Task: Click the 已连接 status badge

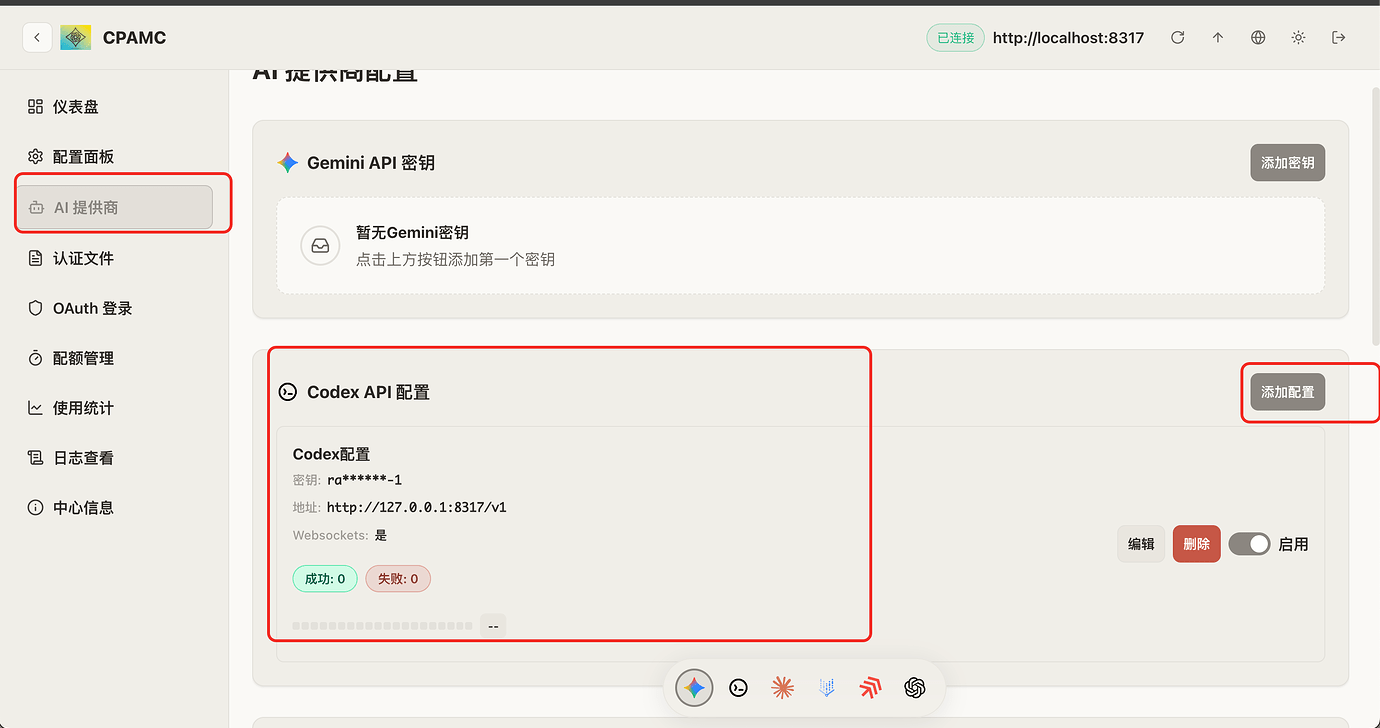Action: click(955, 38)
